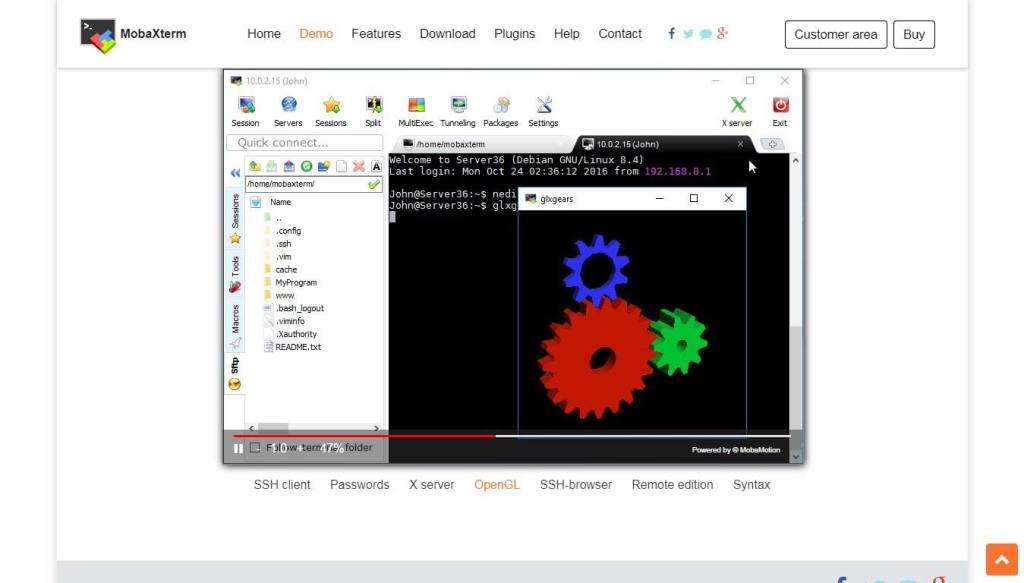Click the Customer area button

pos(836,35)
